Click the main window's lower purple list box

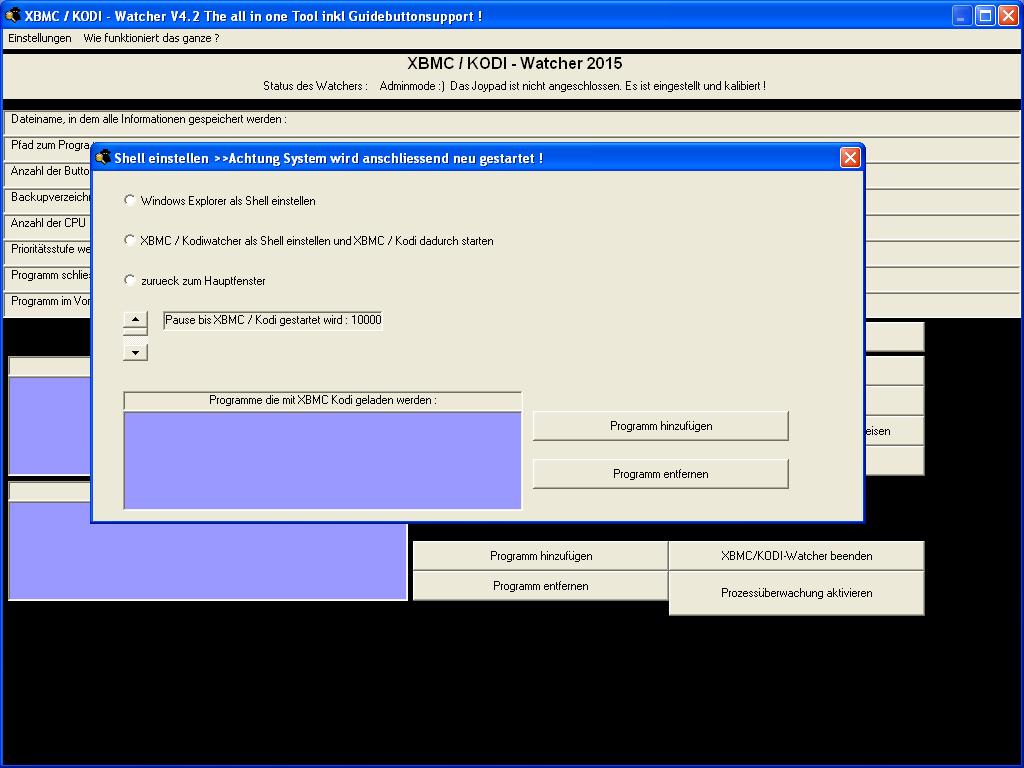click(208, 562)
